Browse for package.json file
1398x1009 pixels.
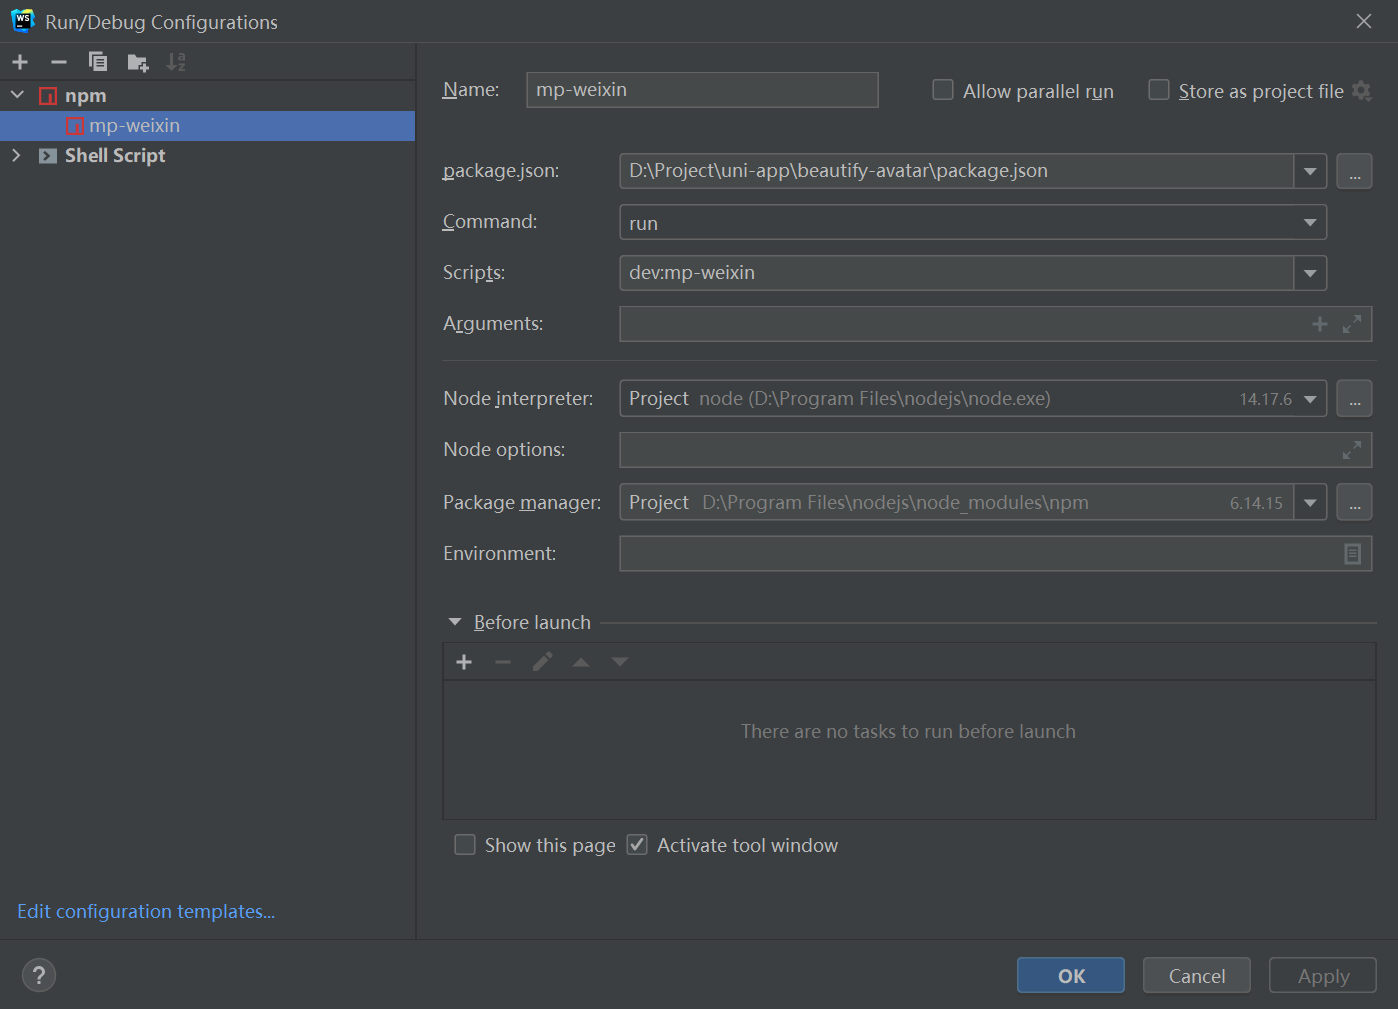click(x=1354, y=171)
